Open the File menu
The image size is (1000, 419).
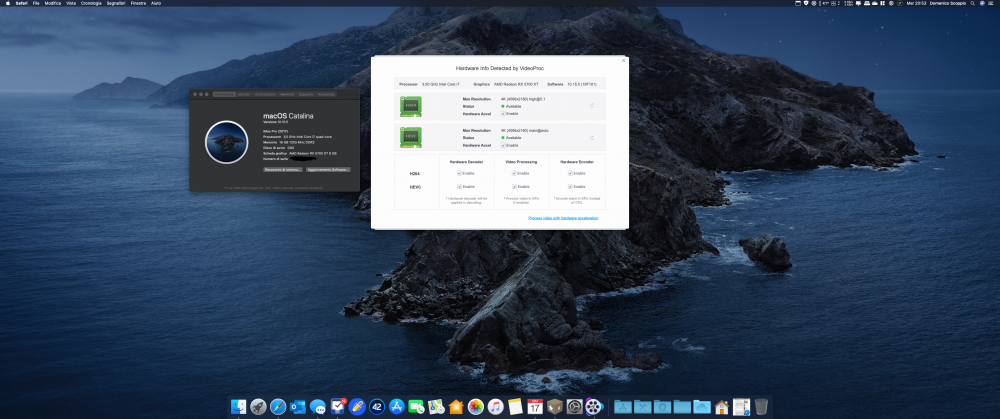click(36, 3)
